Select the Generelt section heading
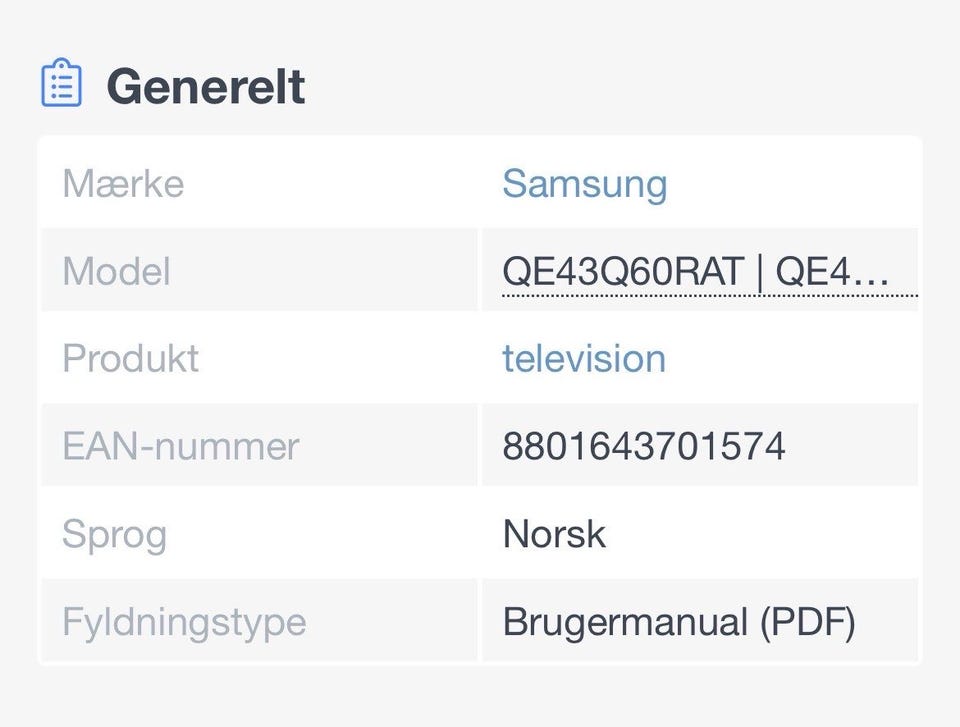 (x=205, y=86)
